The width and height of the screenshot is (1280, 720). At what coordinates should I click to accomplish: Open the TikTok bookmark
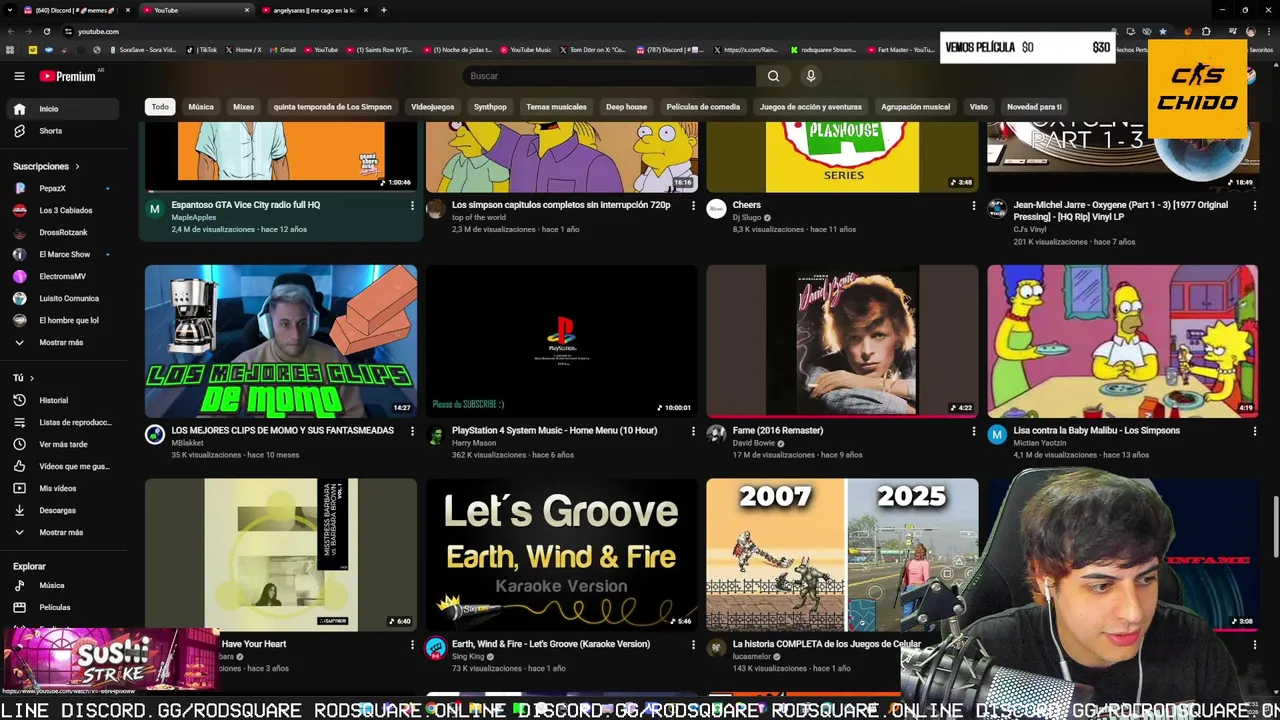click(x=203, y=49)
